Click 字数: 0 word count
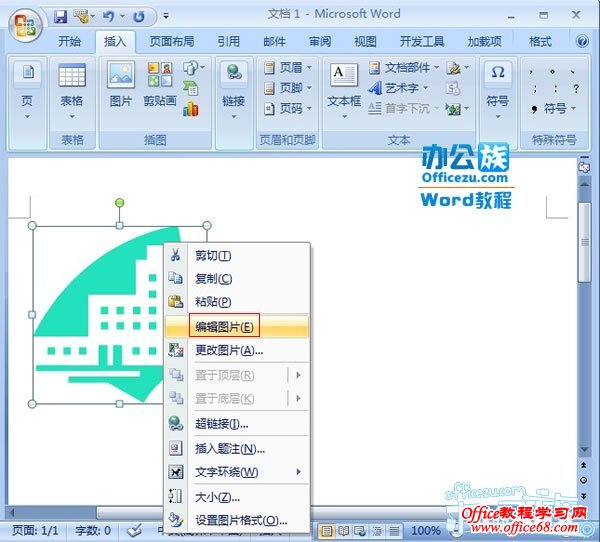600x542 pixels. (93, 531)
